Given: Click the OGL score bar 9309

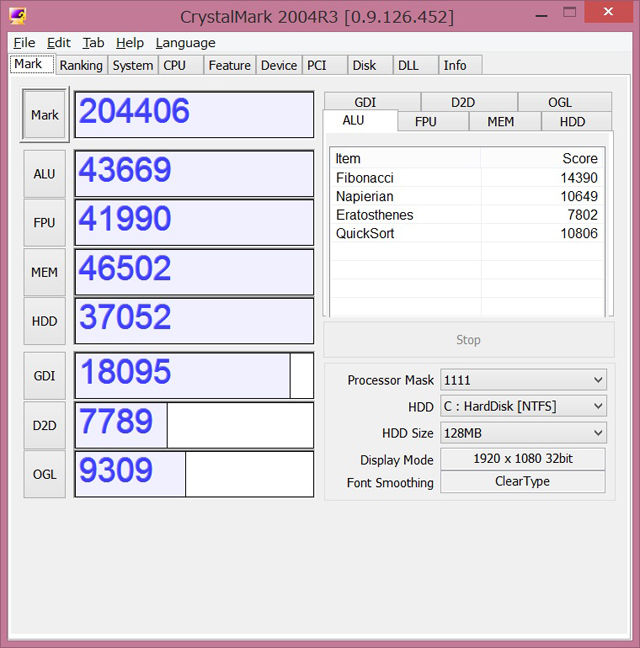Looking at the screenshot, I should point(194,474).
